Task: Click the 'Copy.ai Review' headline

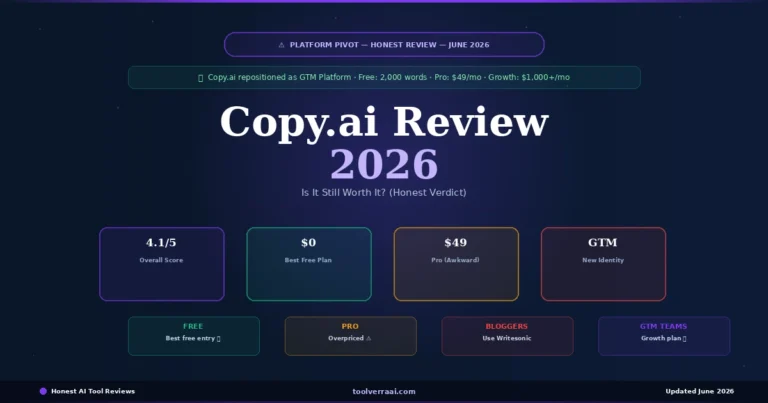Action: coord(384,122)
